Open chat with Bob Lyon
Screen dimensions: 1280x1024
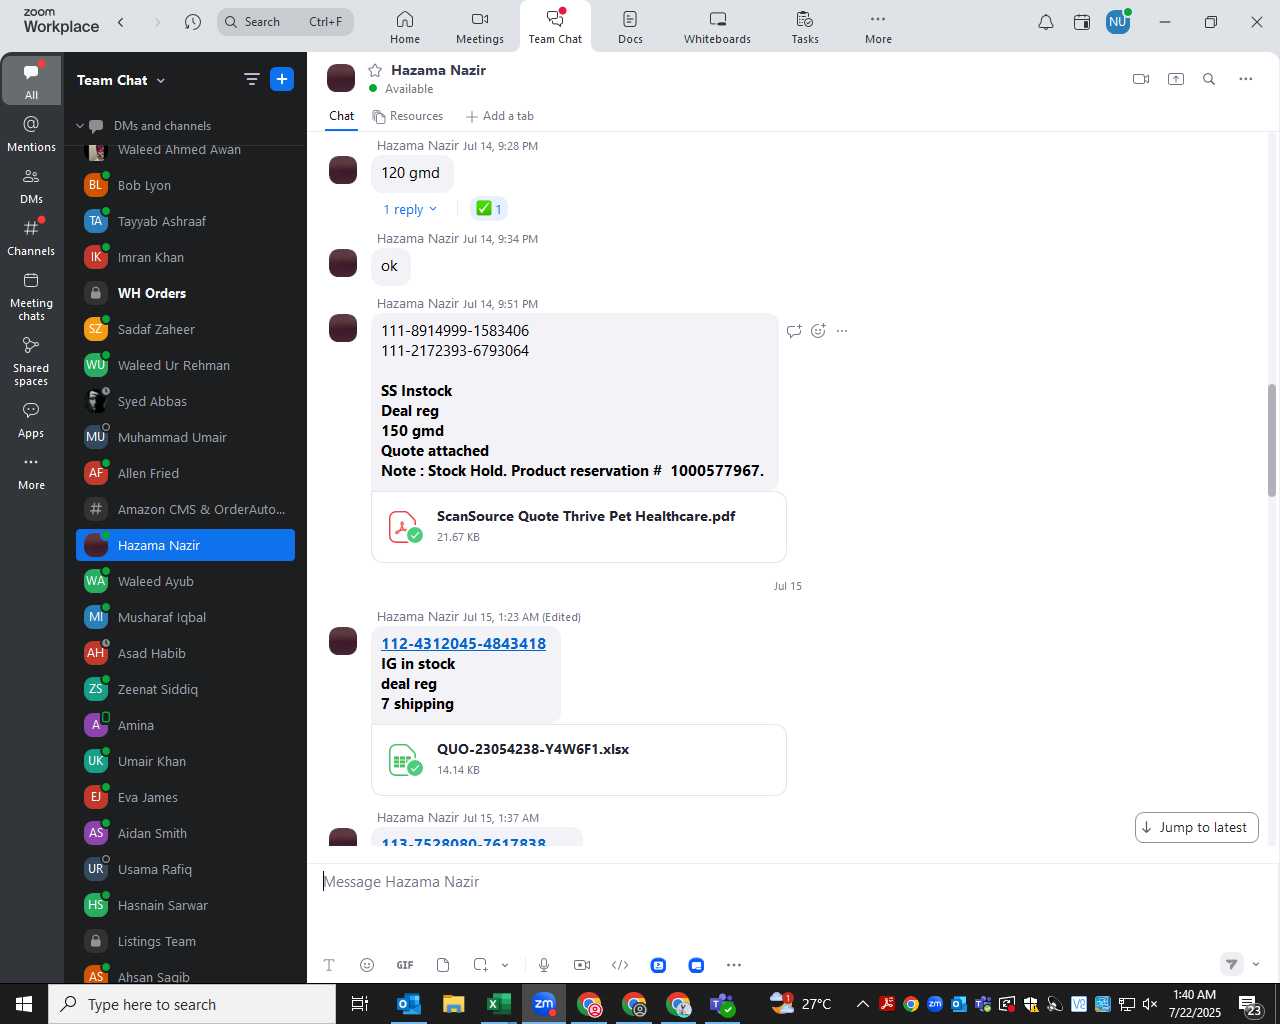(x=186, y=185)
